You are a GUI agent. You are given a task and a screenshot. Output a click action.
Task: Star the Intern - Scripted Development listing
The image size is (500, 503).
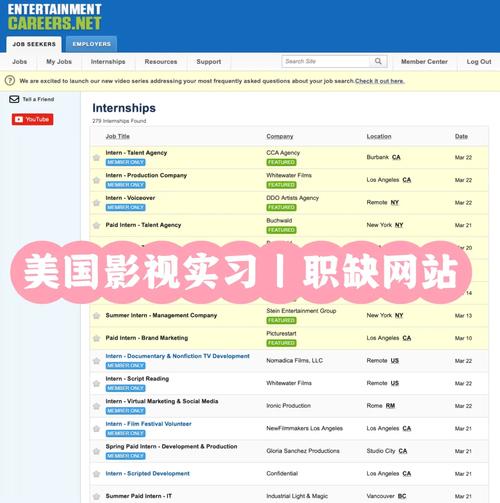[96, 474]
